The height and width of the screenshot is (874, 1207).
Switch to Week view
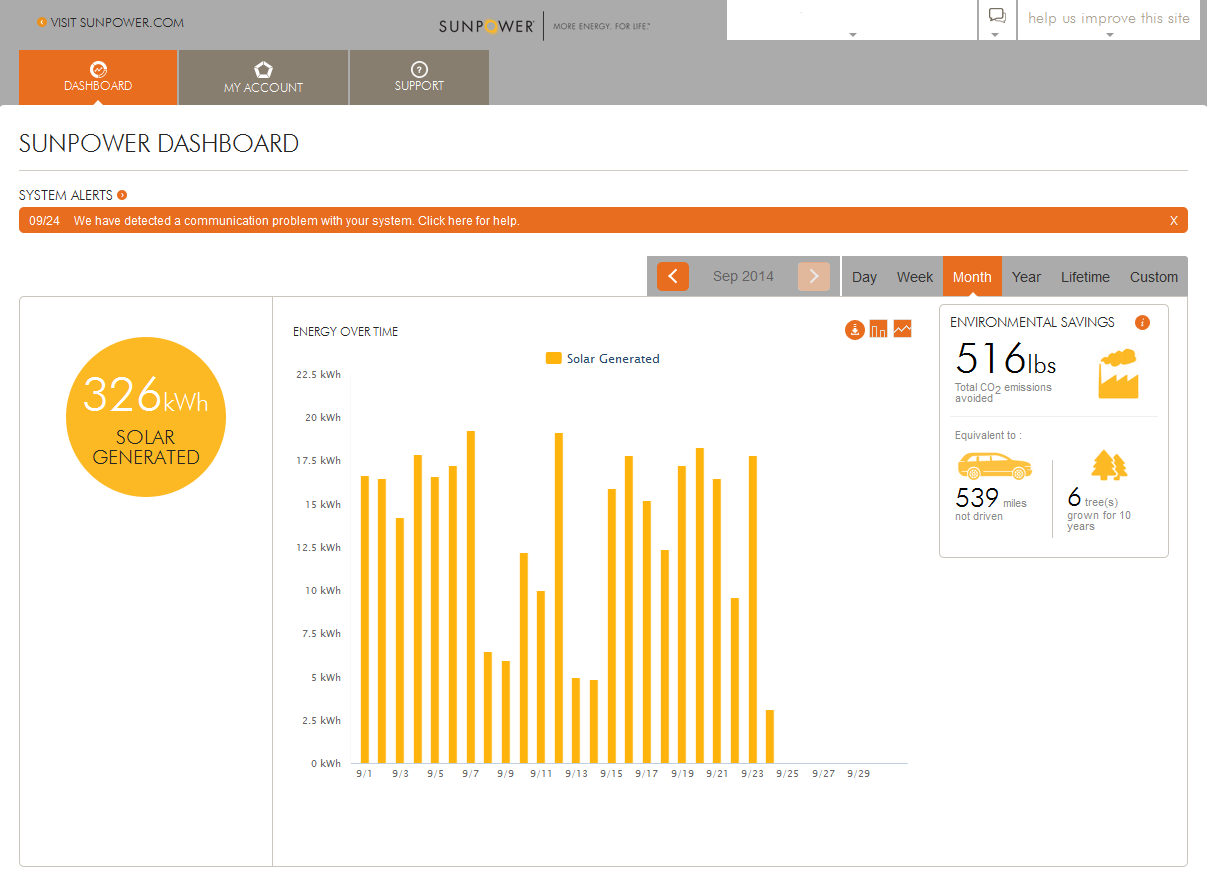914,277
